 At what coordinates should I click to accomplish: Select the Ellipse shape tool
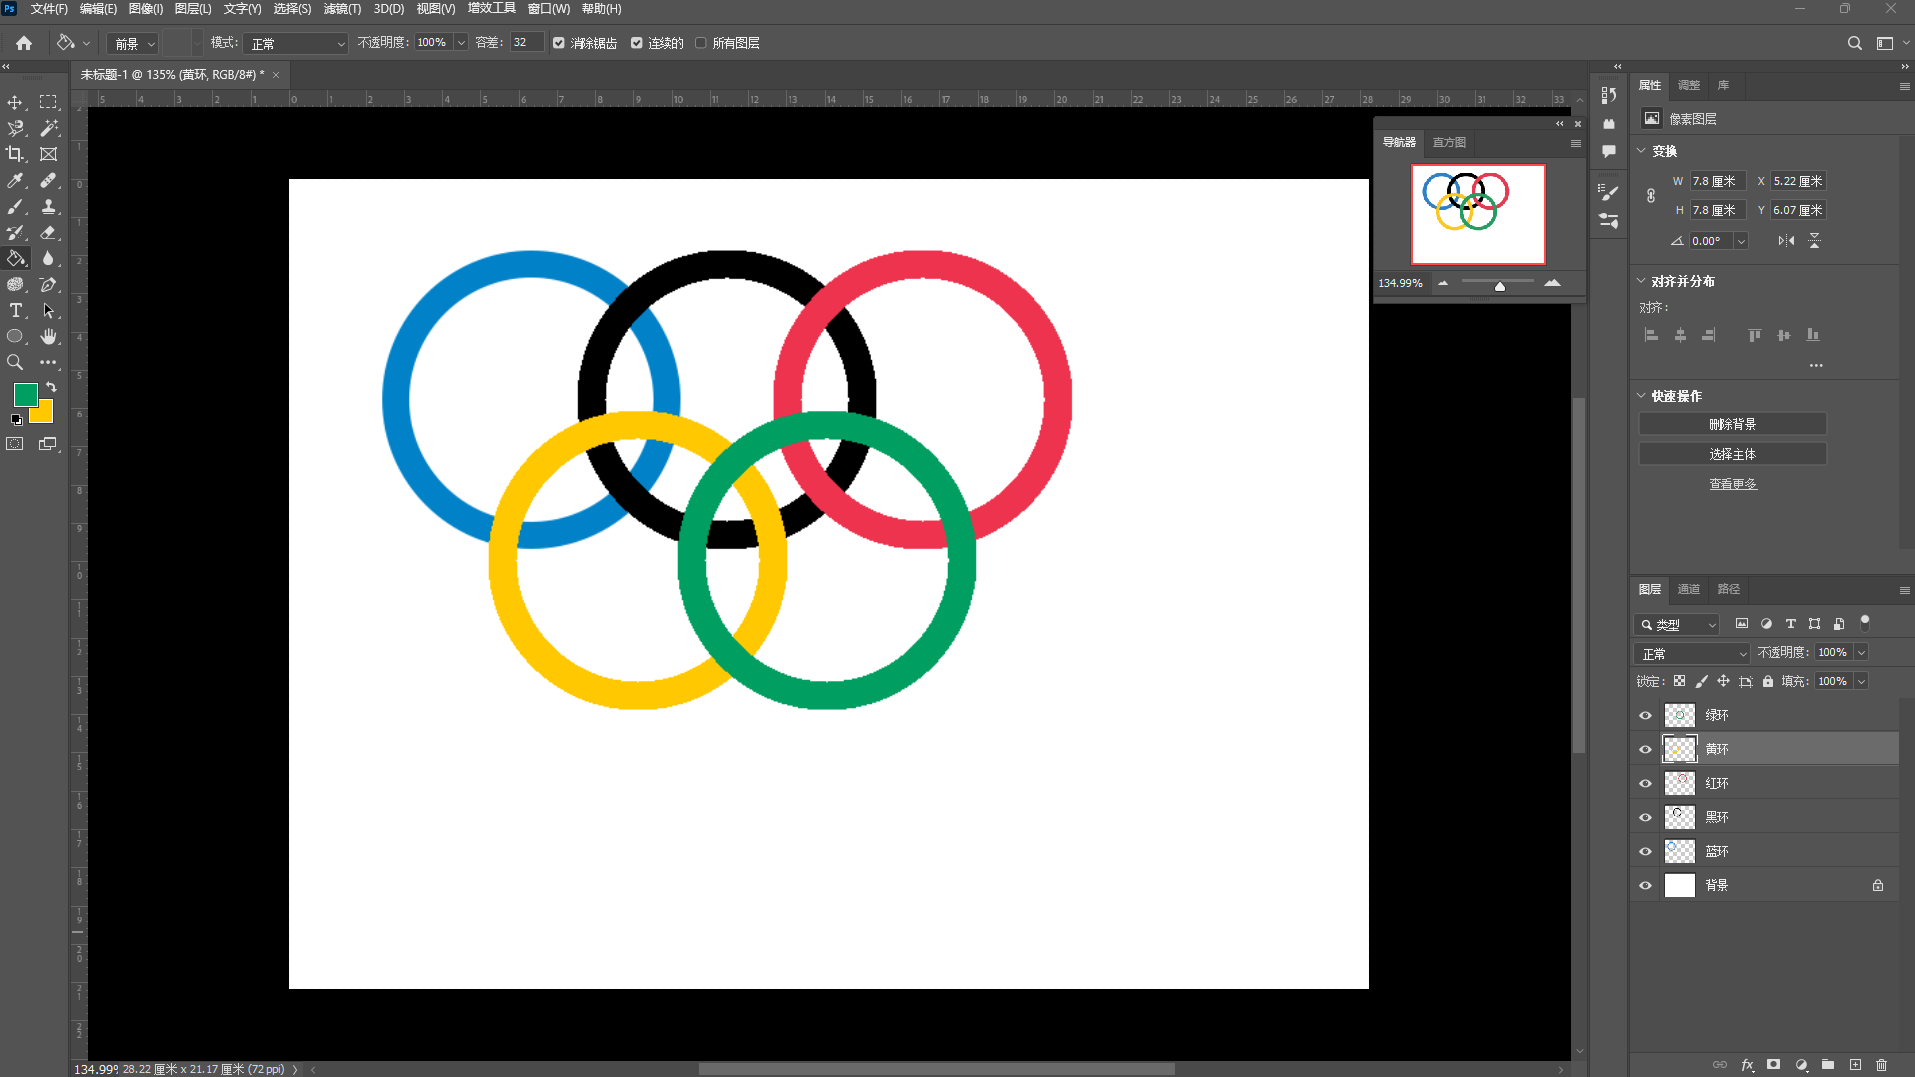pos(15,337)
